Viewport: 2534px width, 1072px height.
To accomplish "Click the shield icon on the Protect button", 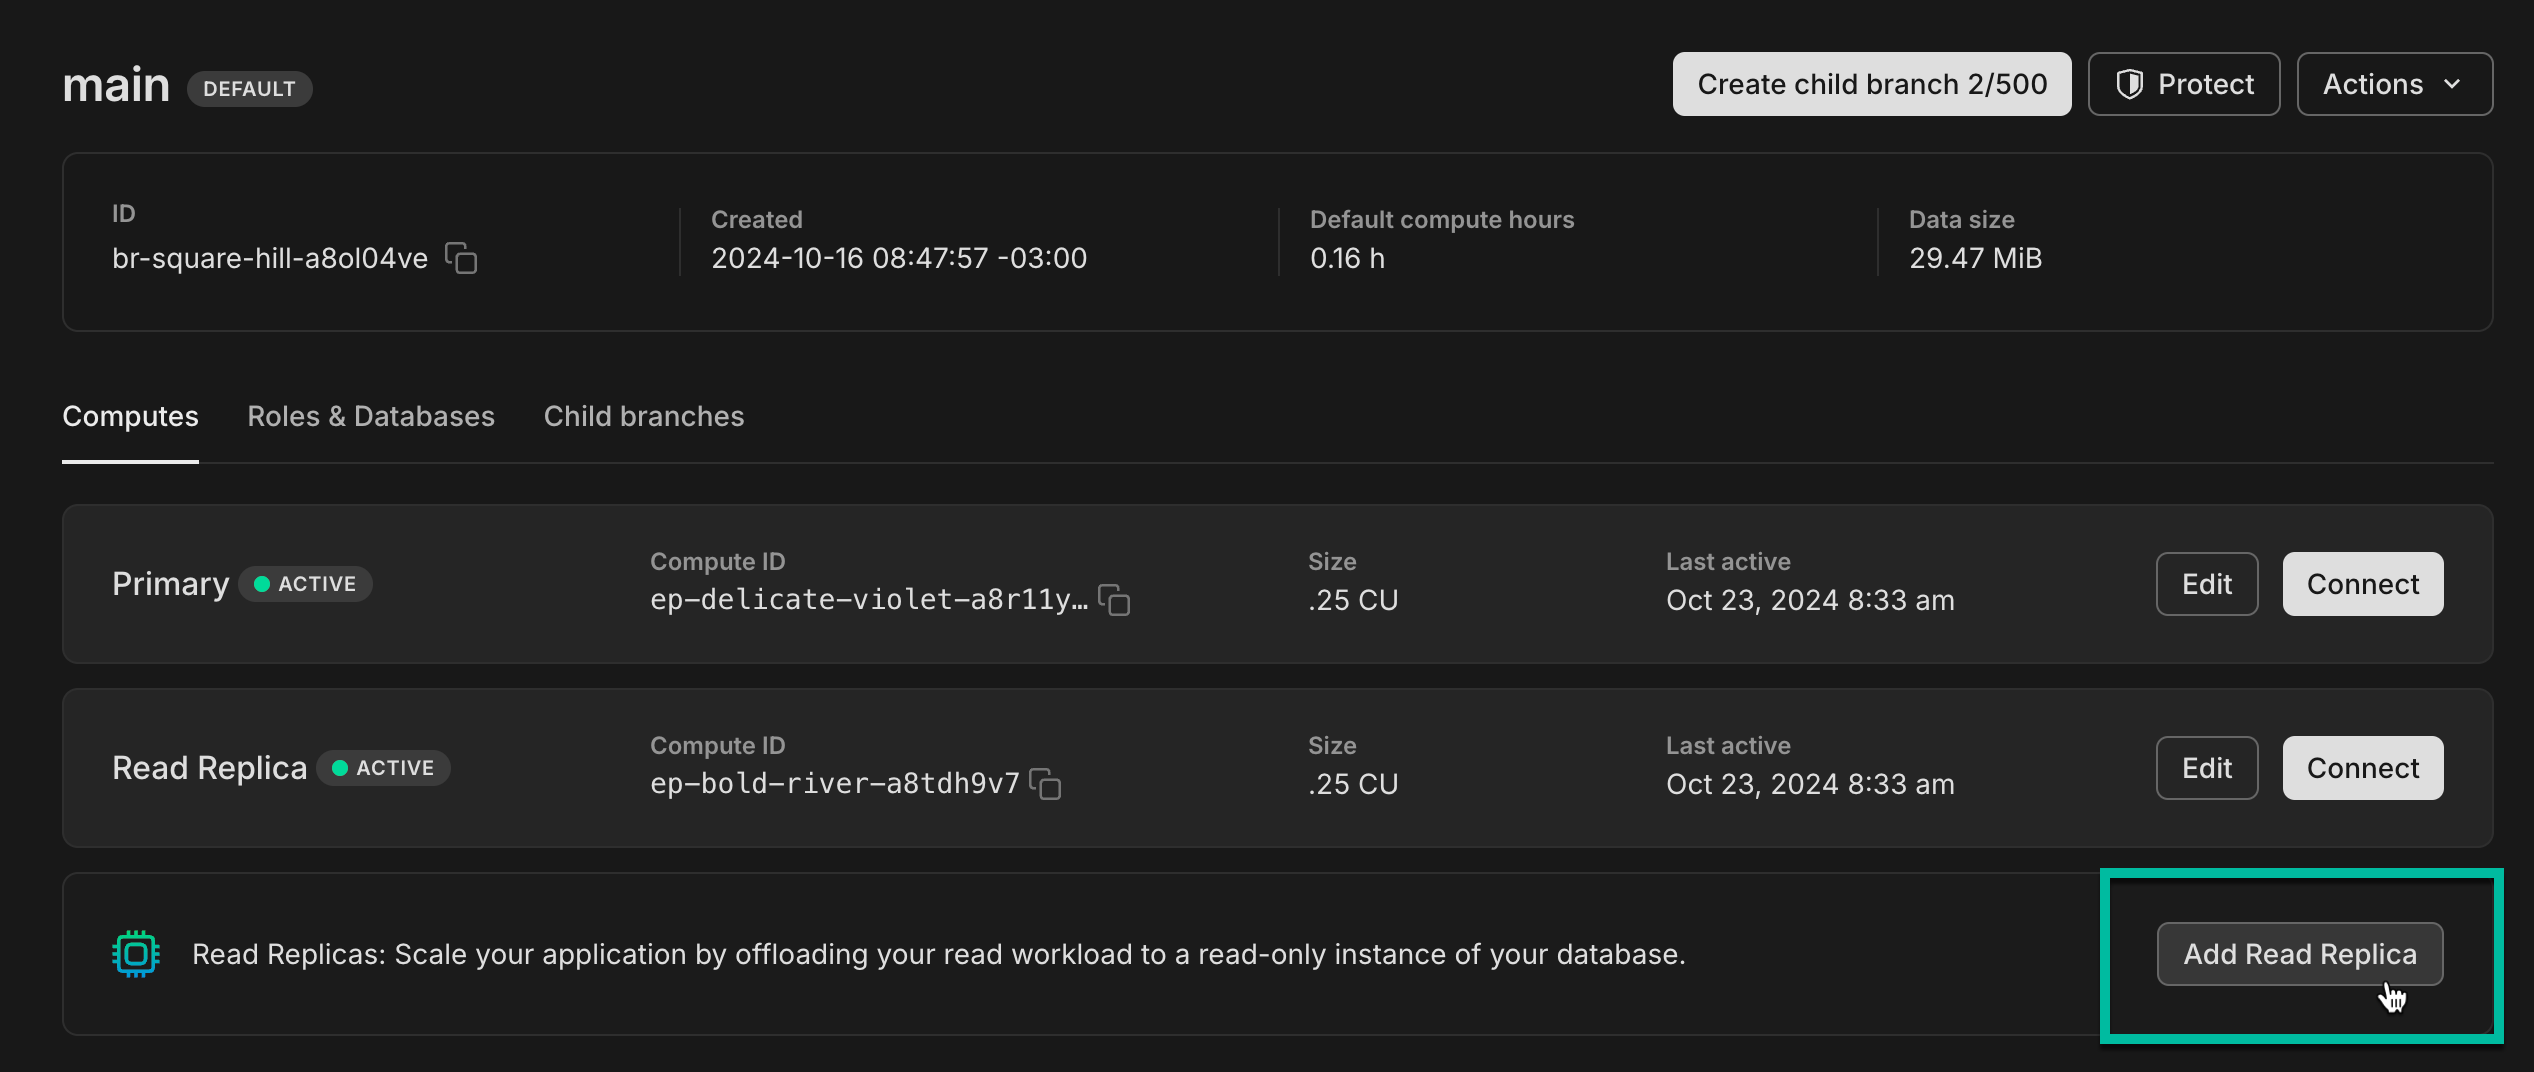I will [x=2131, y=84].
